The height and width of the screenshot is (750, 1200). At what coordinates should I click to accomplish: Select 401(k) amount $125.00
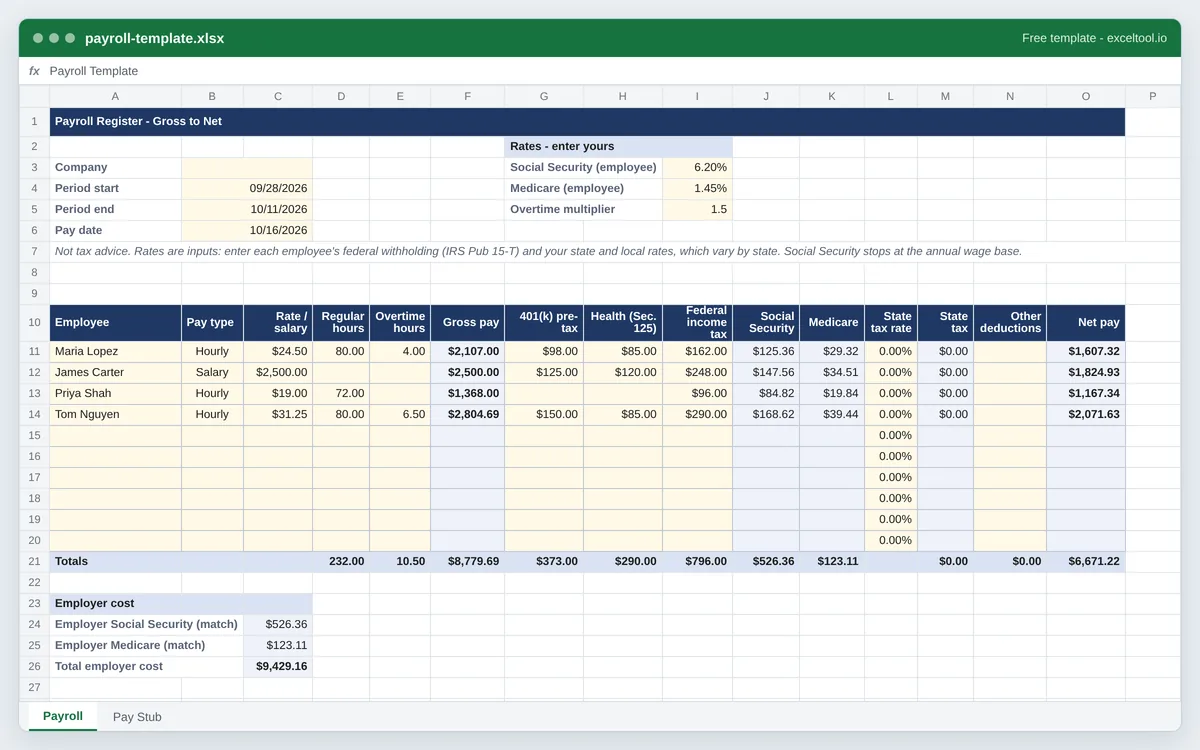(544, 372)
